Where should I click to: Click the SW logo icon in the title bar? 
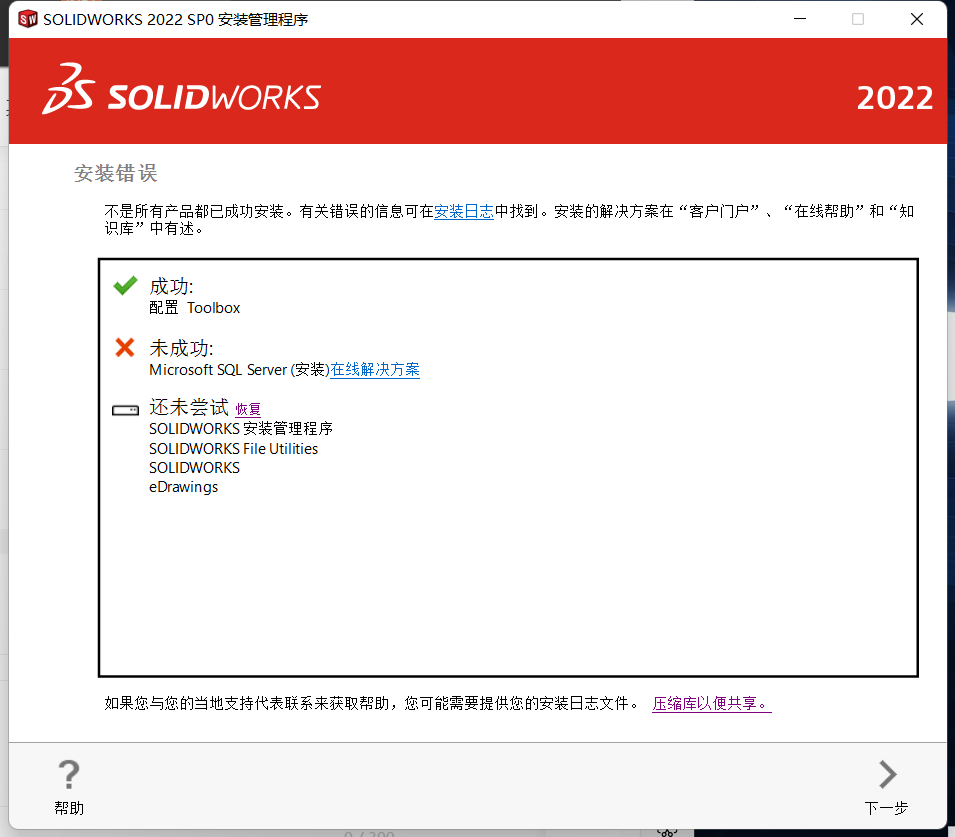26,18
